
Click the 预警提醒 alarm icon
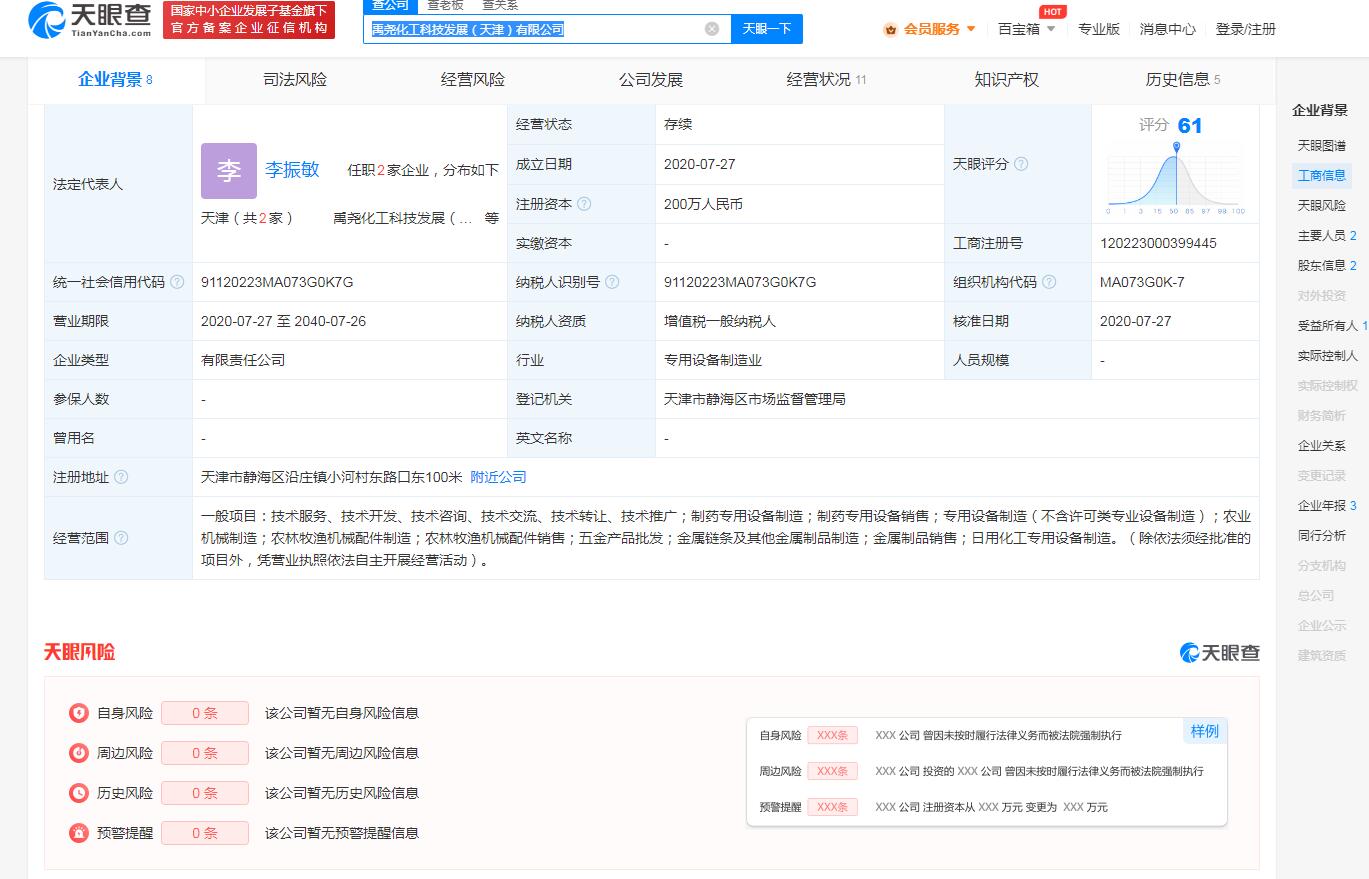(x=79, y=833)
